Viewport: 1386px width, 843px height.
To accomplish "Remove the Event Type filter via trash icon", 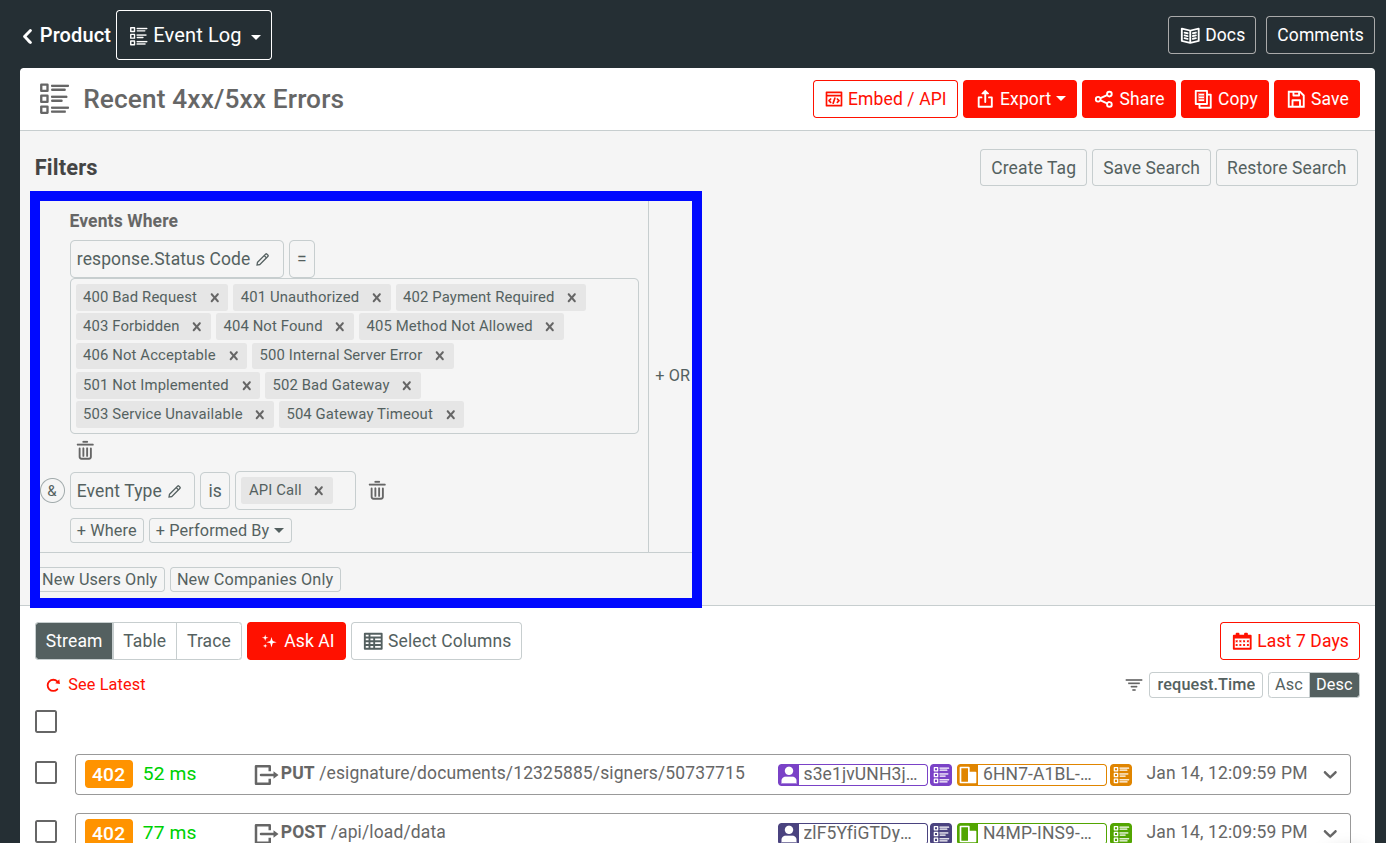I will (377, 489).
